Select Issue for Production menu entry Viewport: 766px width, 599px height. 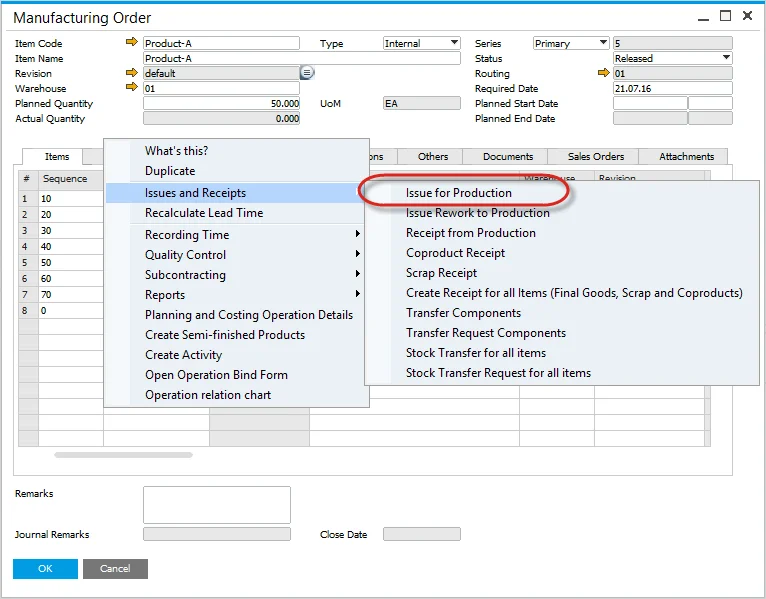(x=458, y=193)
